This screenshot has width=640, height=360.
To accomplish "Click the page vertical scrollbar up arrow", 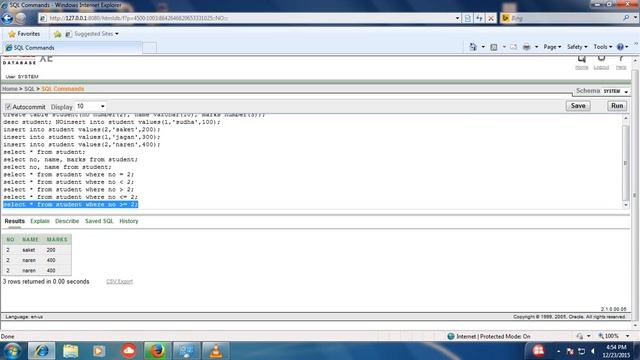I will [635, 60].
